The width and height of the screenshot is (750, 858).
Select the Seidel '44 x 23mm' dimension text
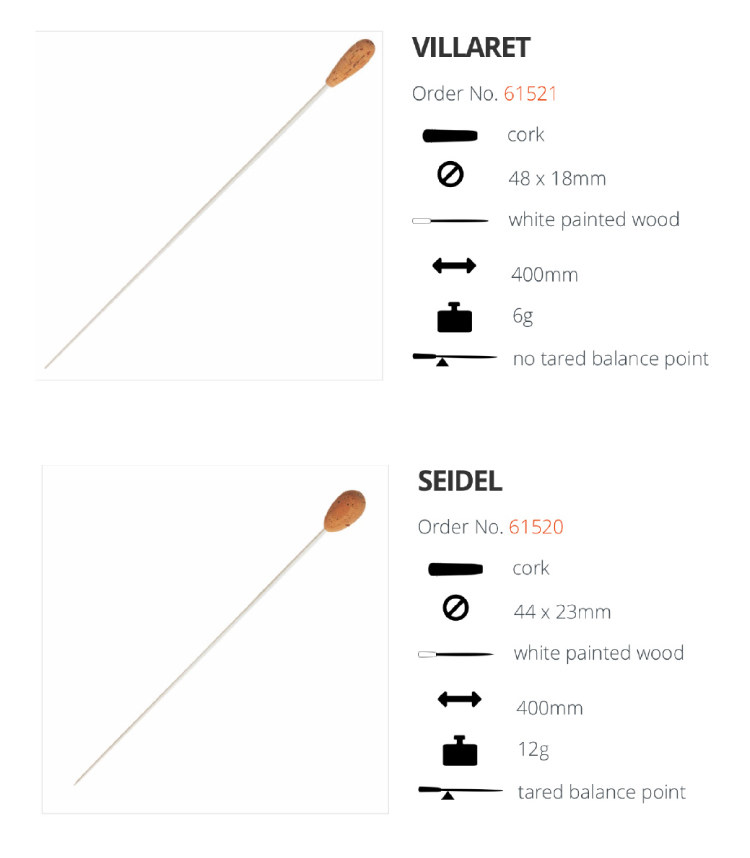click(x=561, y=612)
